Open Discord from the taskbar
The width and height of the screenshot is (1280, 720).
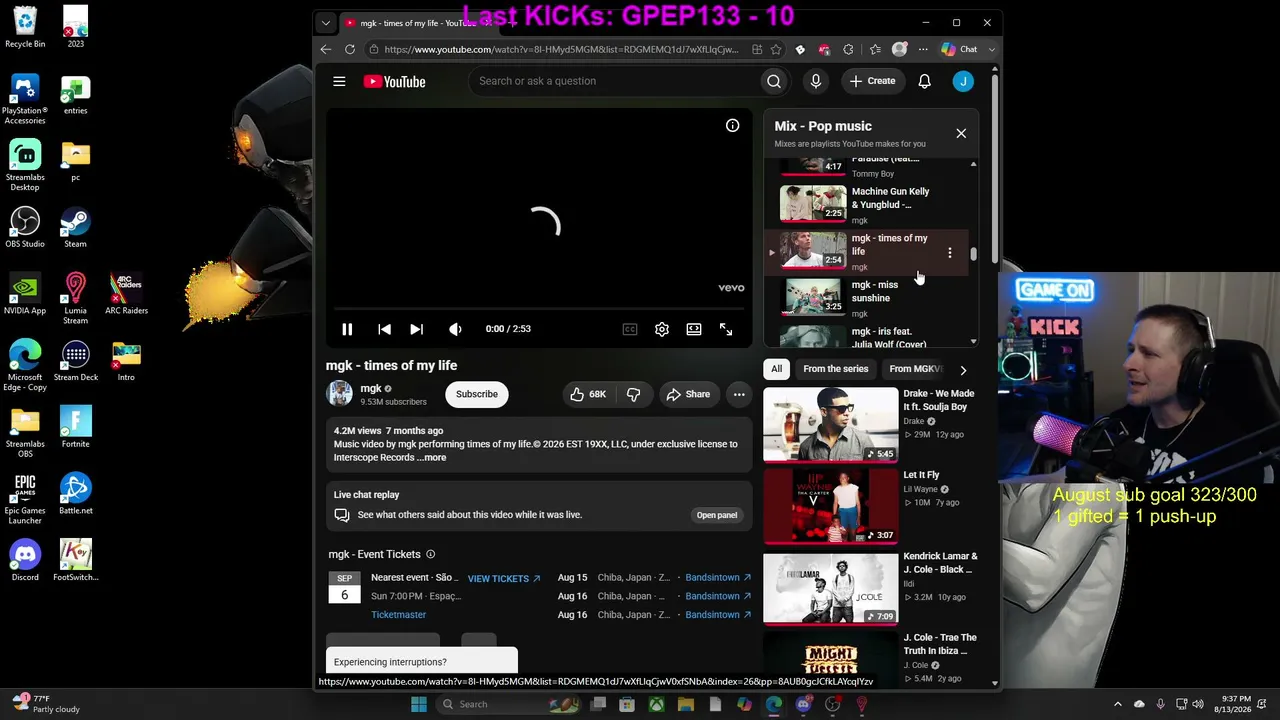[803, 704]
